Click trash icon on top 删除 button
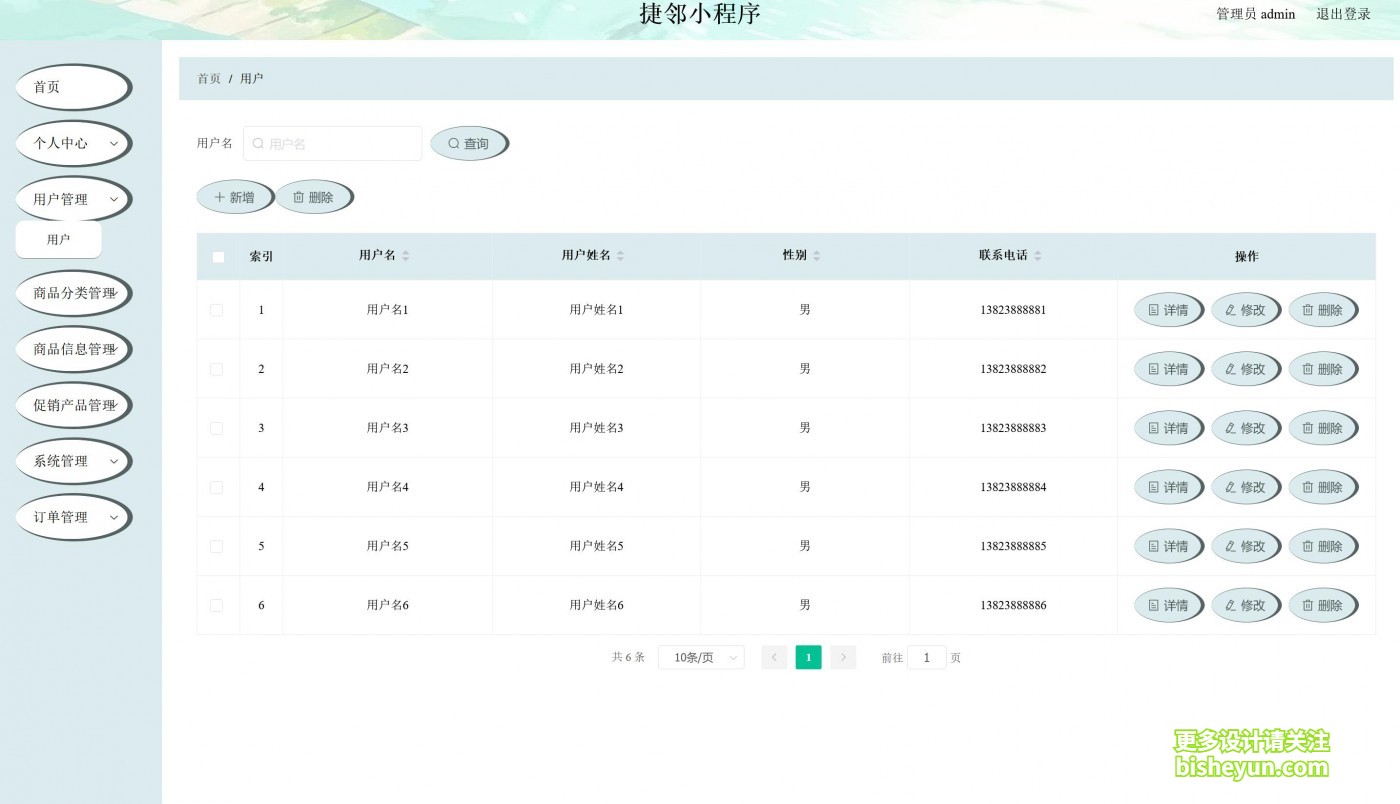Viewport: 1400px width, 804px height. 298,198
